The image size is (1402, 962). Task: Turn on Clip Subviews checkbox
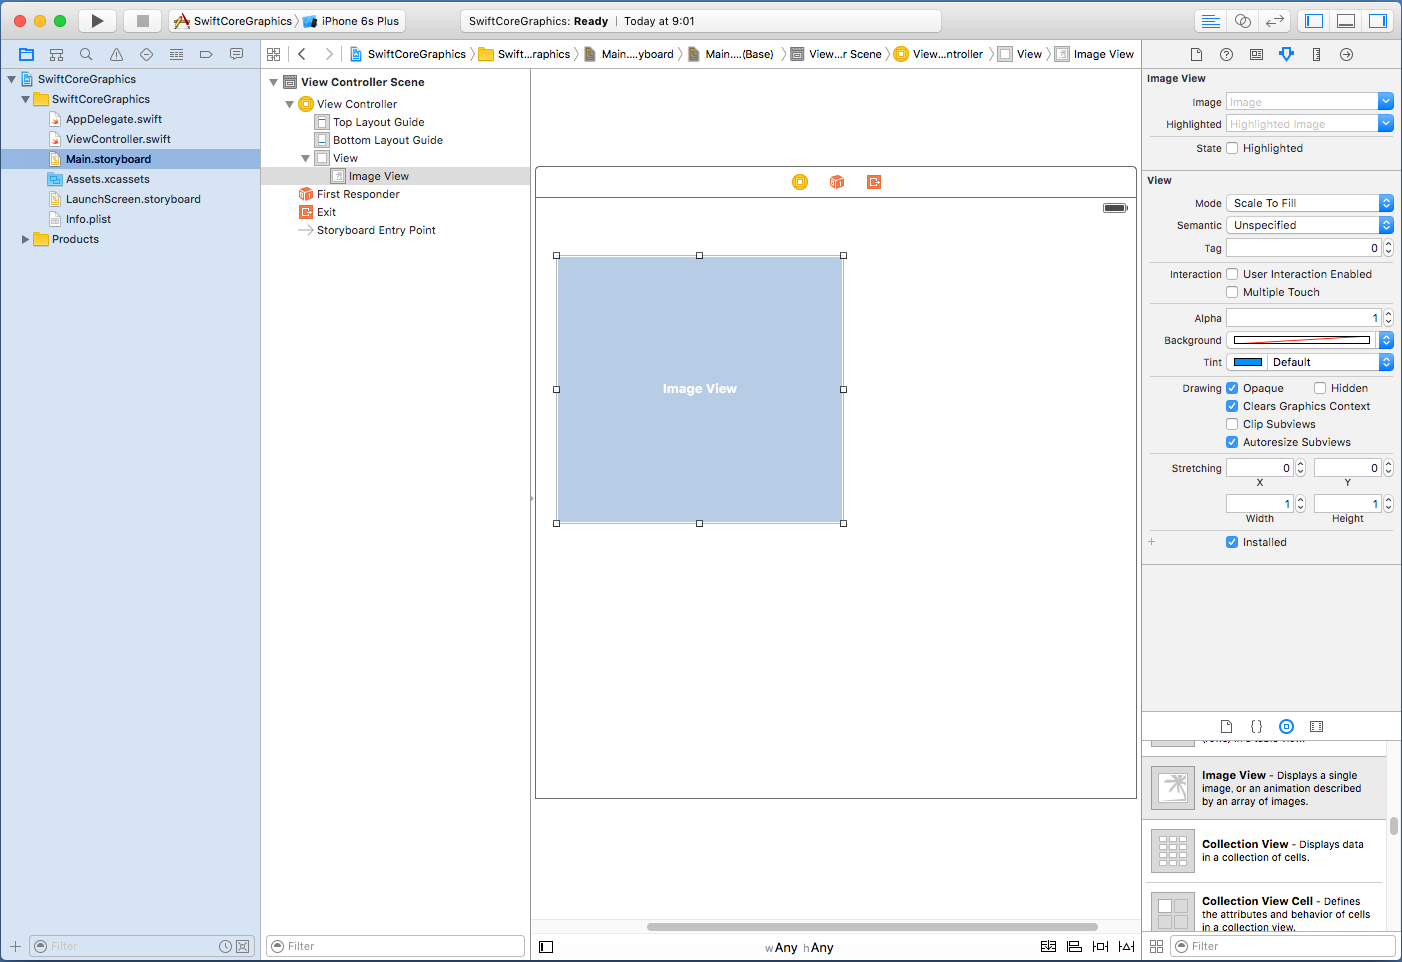[1232, 424]
